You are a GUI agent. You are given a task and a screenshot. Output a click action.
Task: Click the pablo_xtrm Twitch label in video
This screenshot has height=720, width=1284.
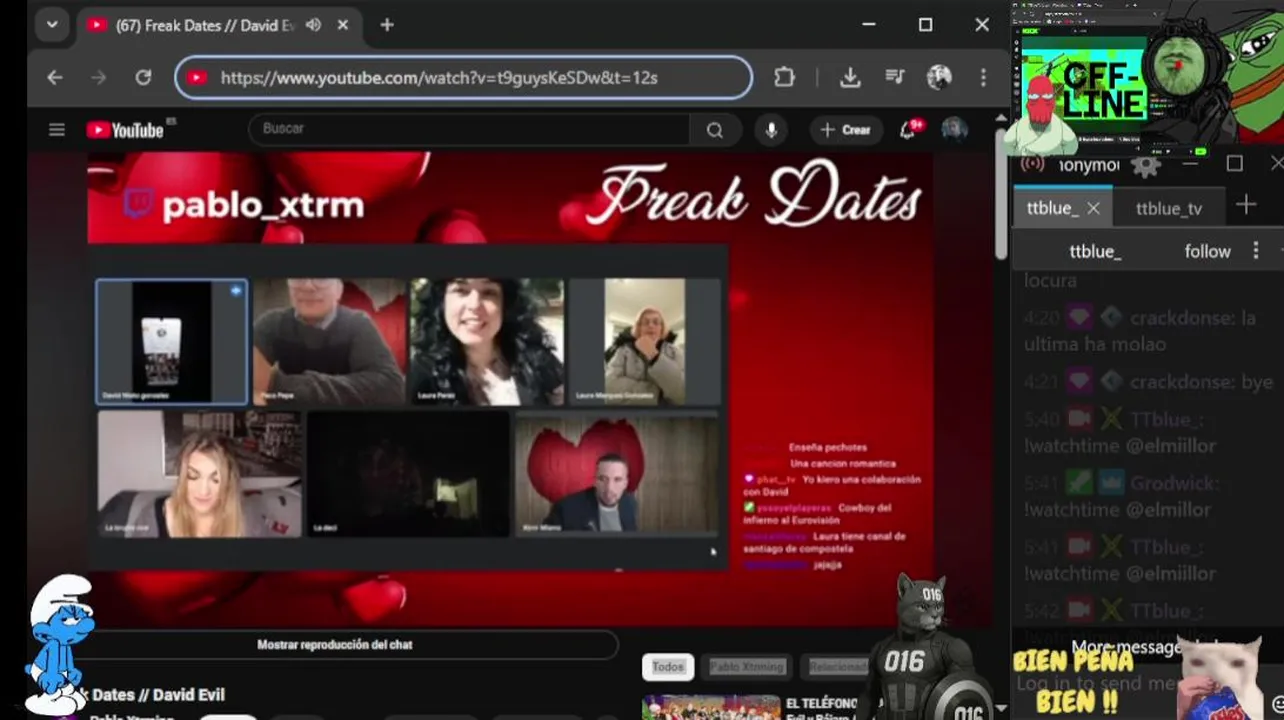tap(244, 205)
